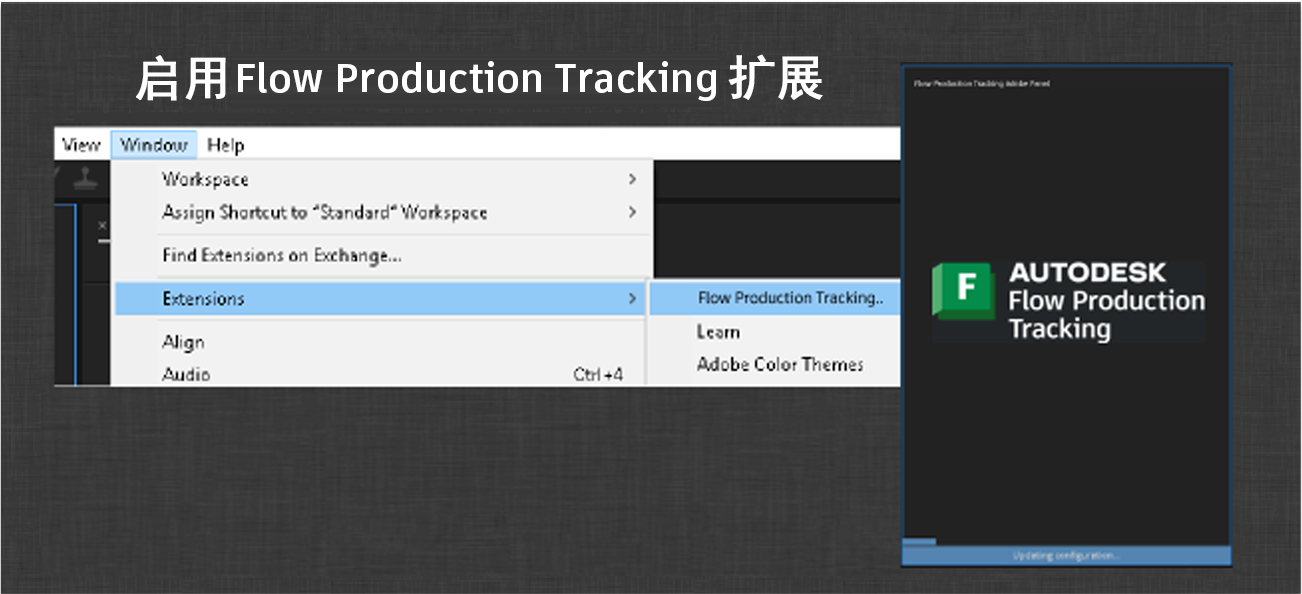Close the document tab with x icon
This screenshot has height=594, width=1302.
click(x=103, y=226)
